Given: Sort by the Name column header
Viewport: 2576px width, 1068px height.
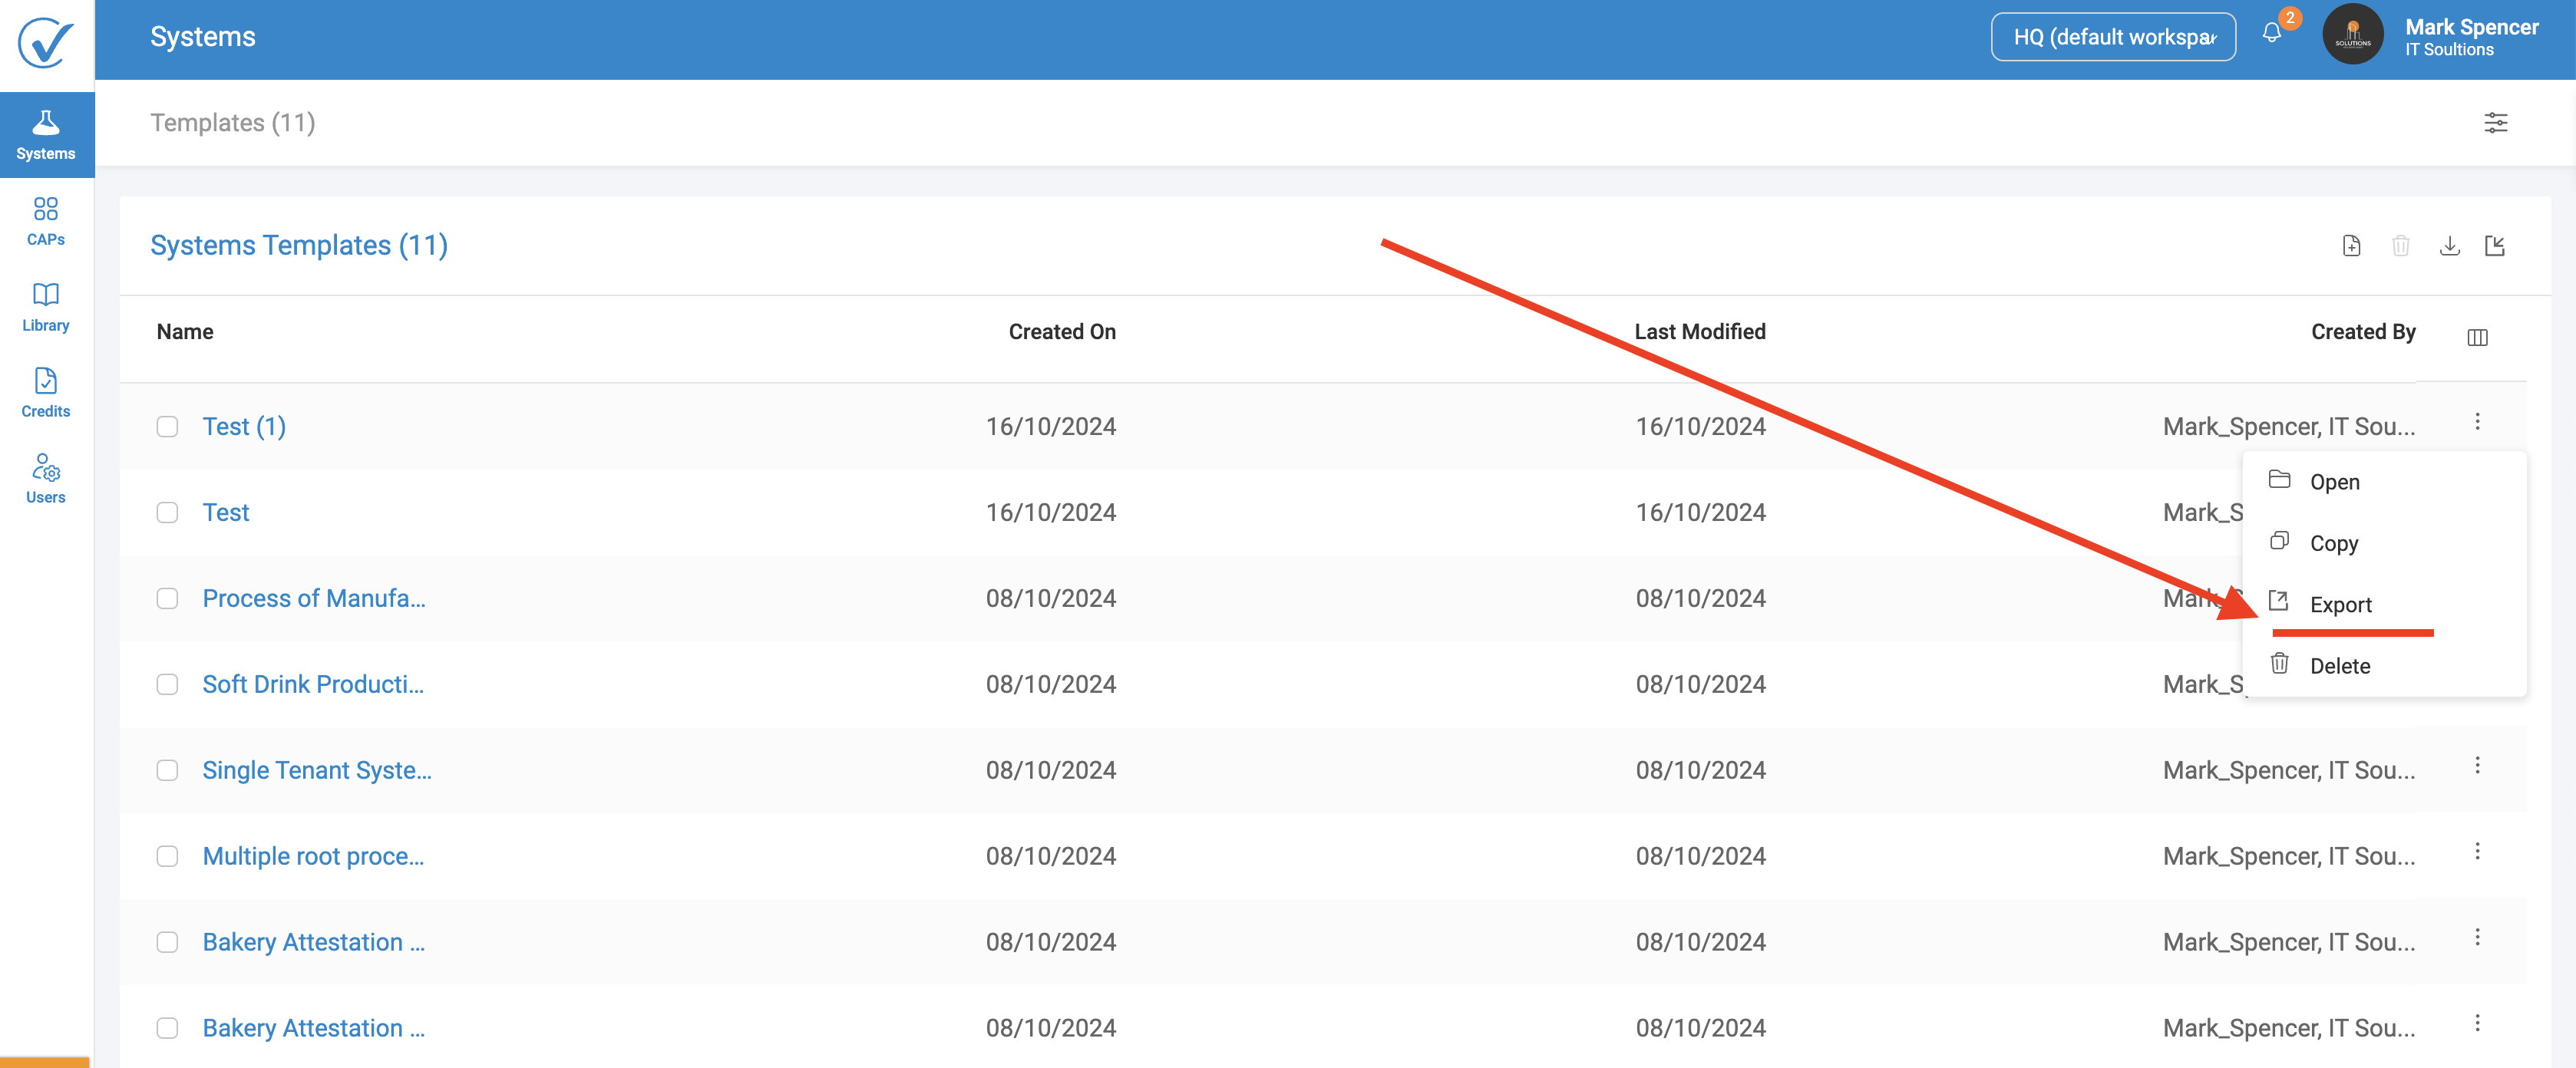Looking at the screenshot, I should 185,332.
